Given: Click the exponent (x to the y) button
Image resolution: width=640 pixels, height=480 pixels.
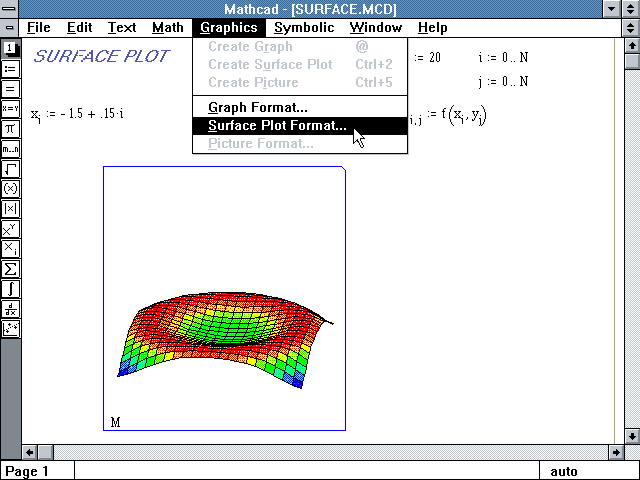Looking at the screenshot, I should (10, 228).
